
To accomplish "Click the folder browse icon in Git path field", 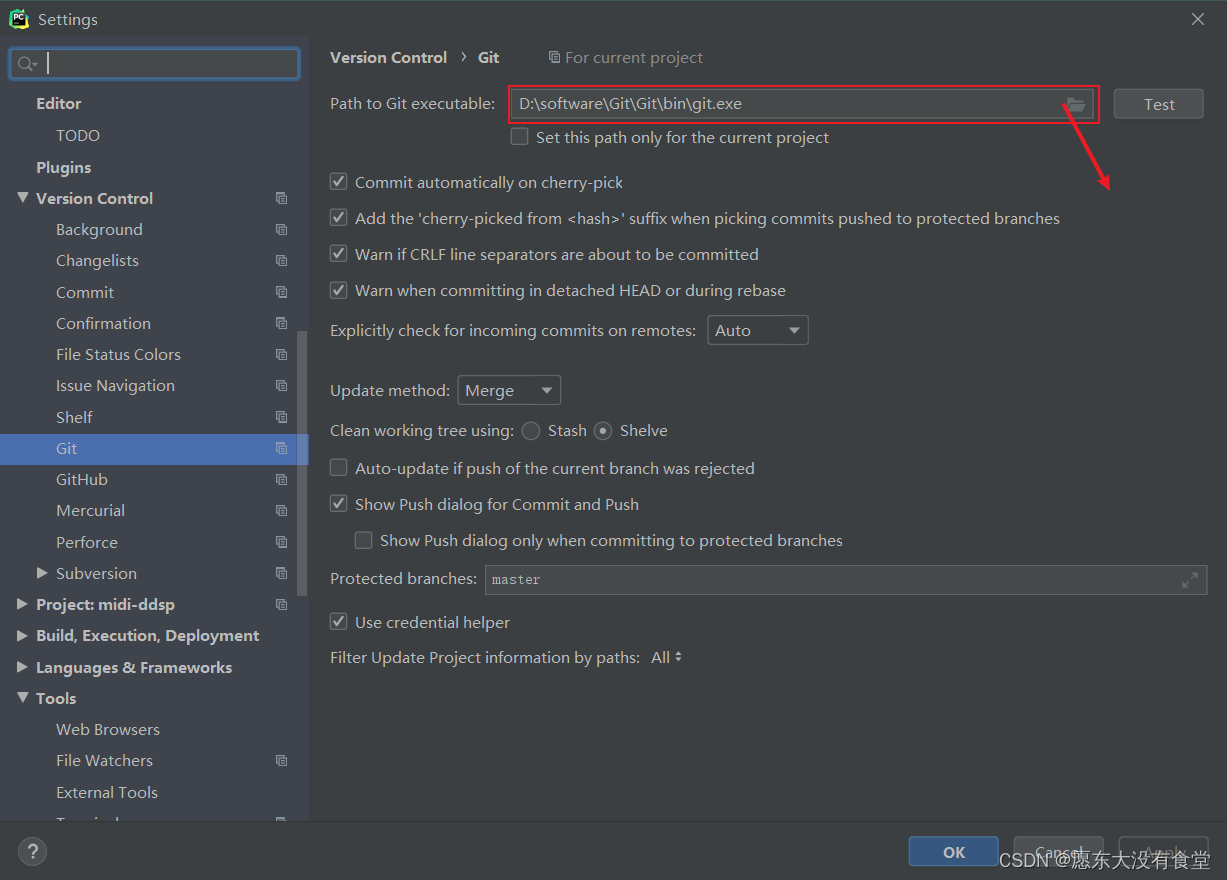I will tap(1076, 104).
